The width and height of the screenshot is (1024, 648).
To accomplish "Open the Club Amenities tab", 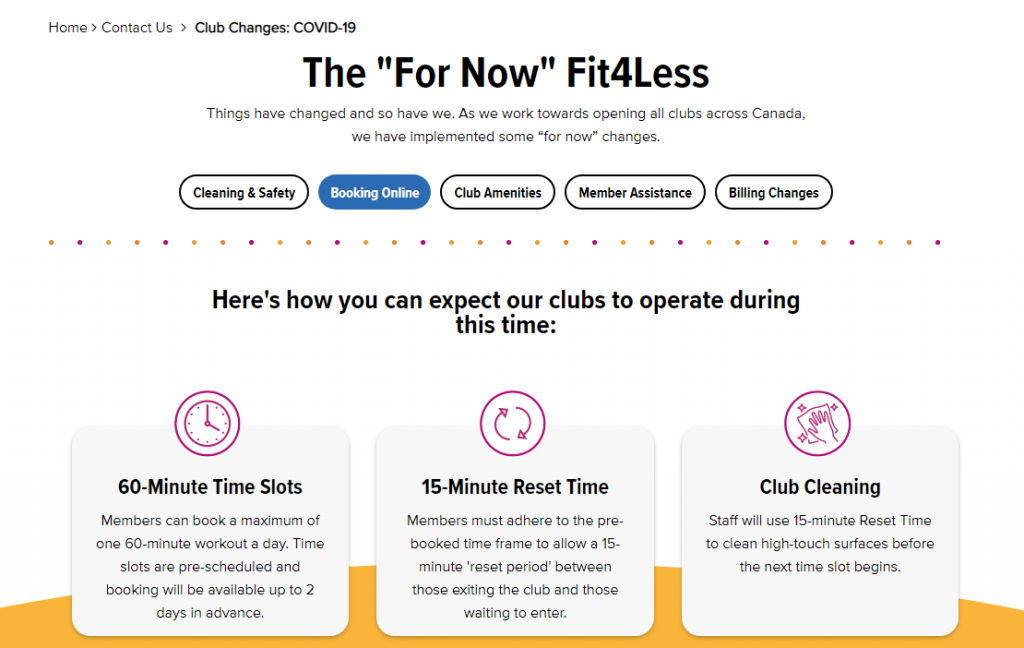I will [x=498, y=193].
